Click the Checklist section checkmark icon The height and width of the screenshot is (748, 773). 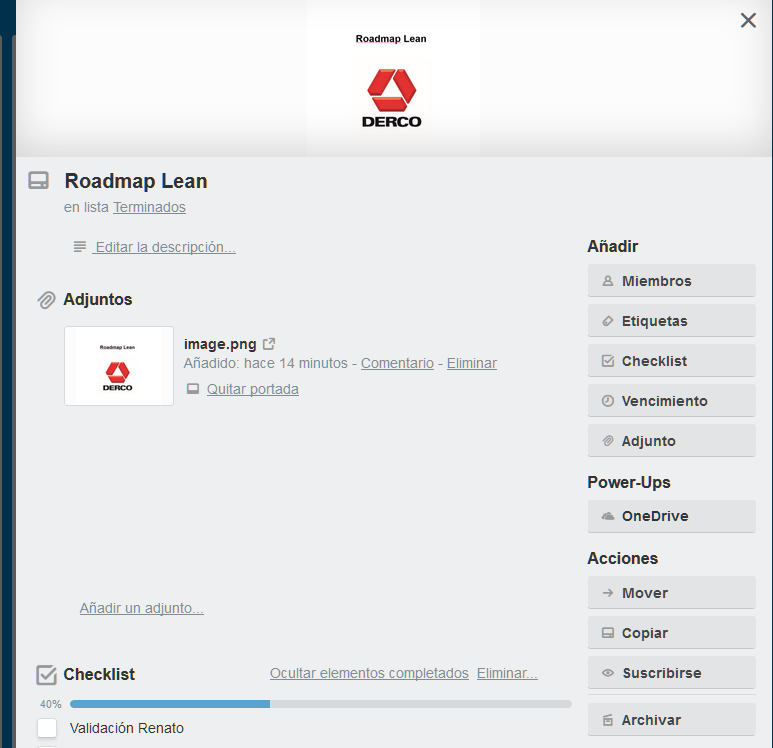[46, 675]
